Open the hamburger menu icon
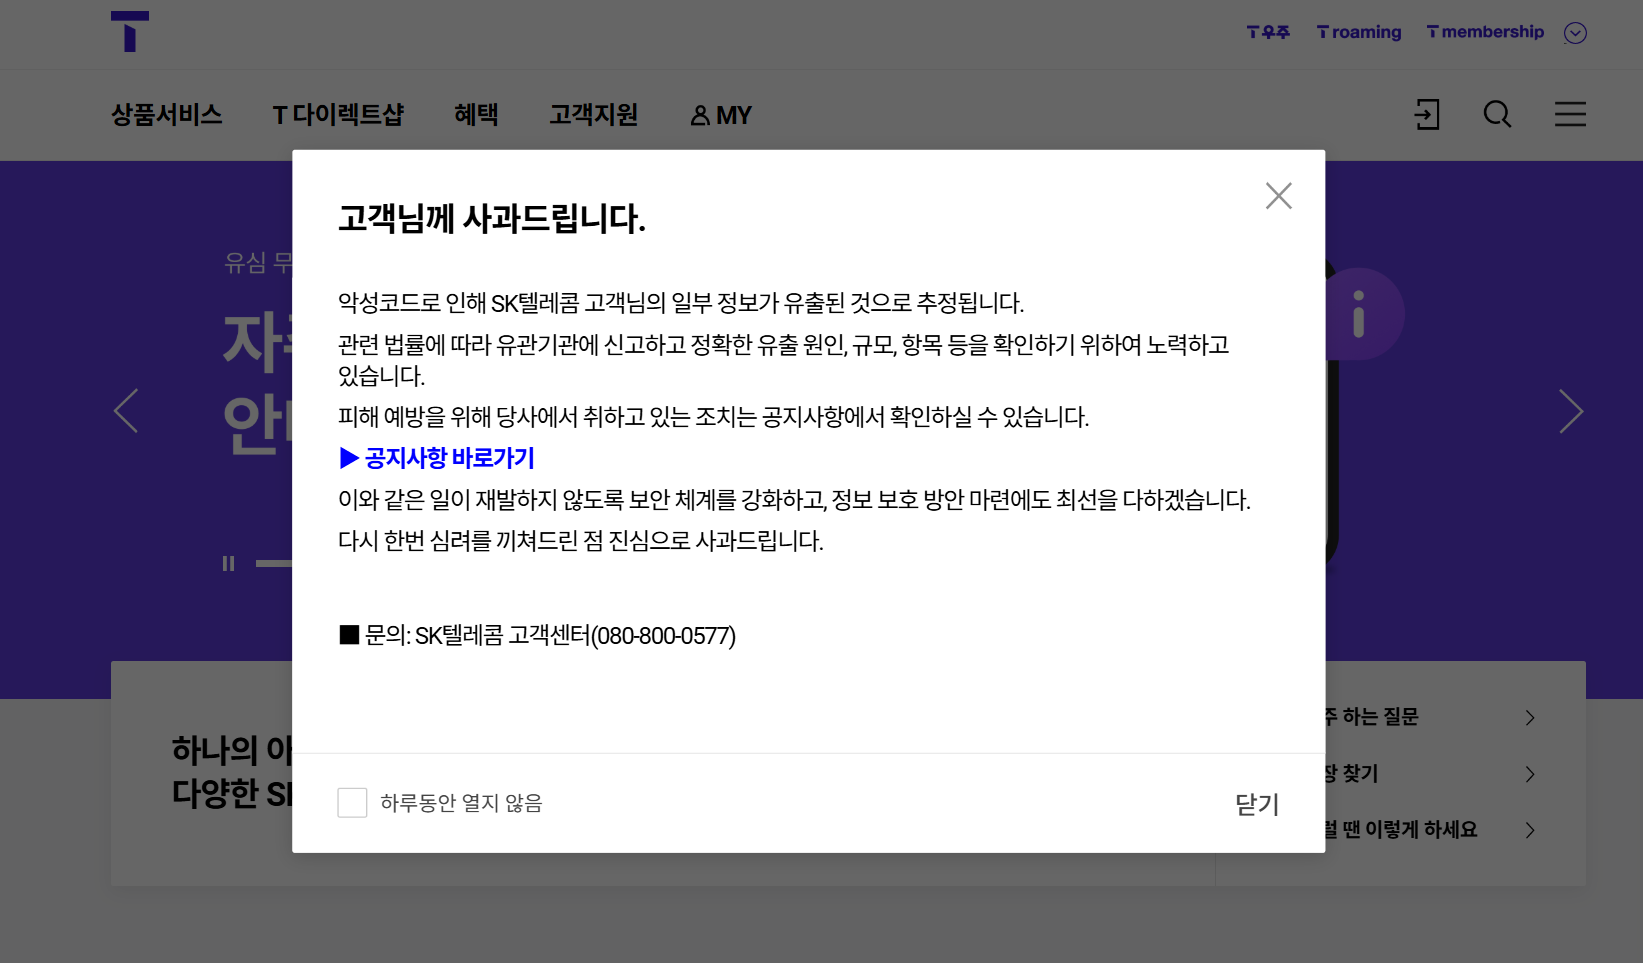 click(1570, 114)
